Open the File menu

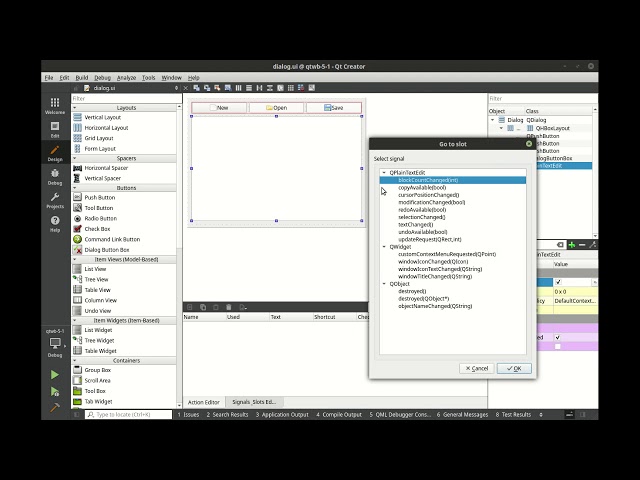coord(49,78)
